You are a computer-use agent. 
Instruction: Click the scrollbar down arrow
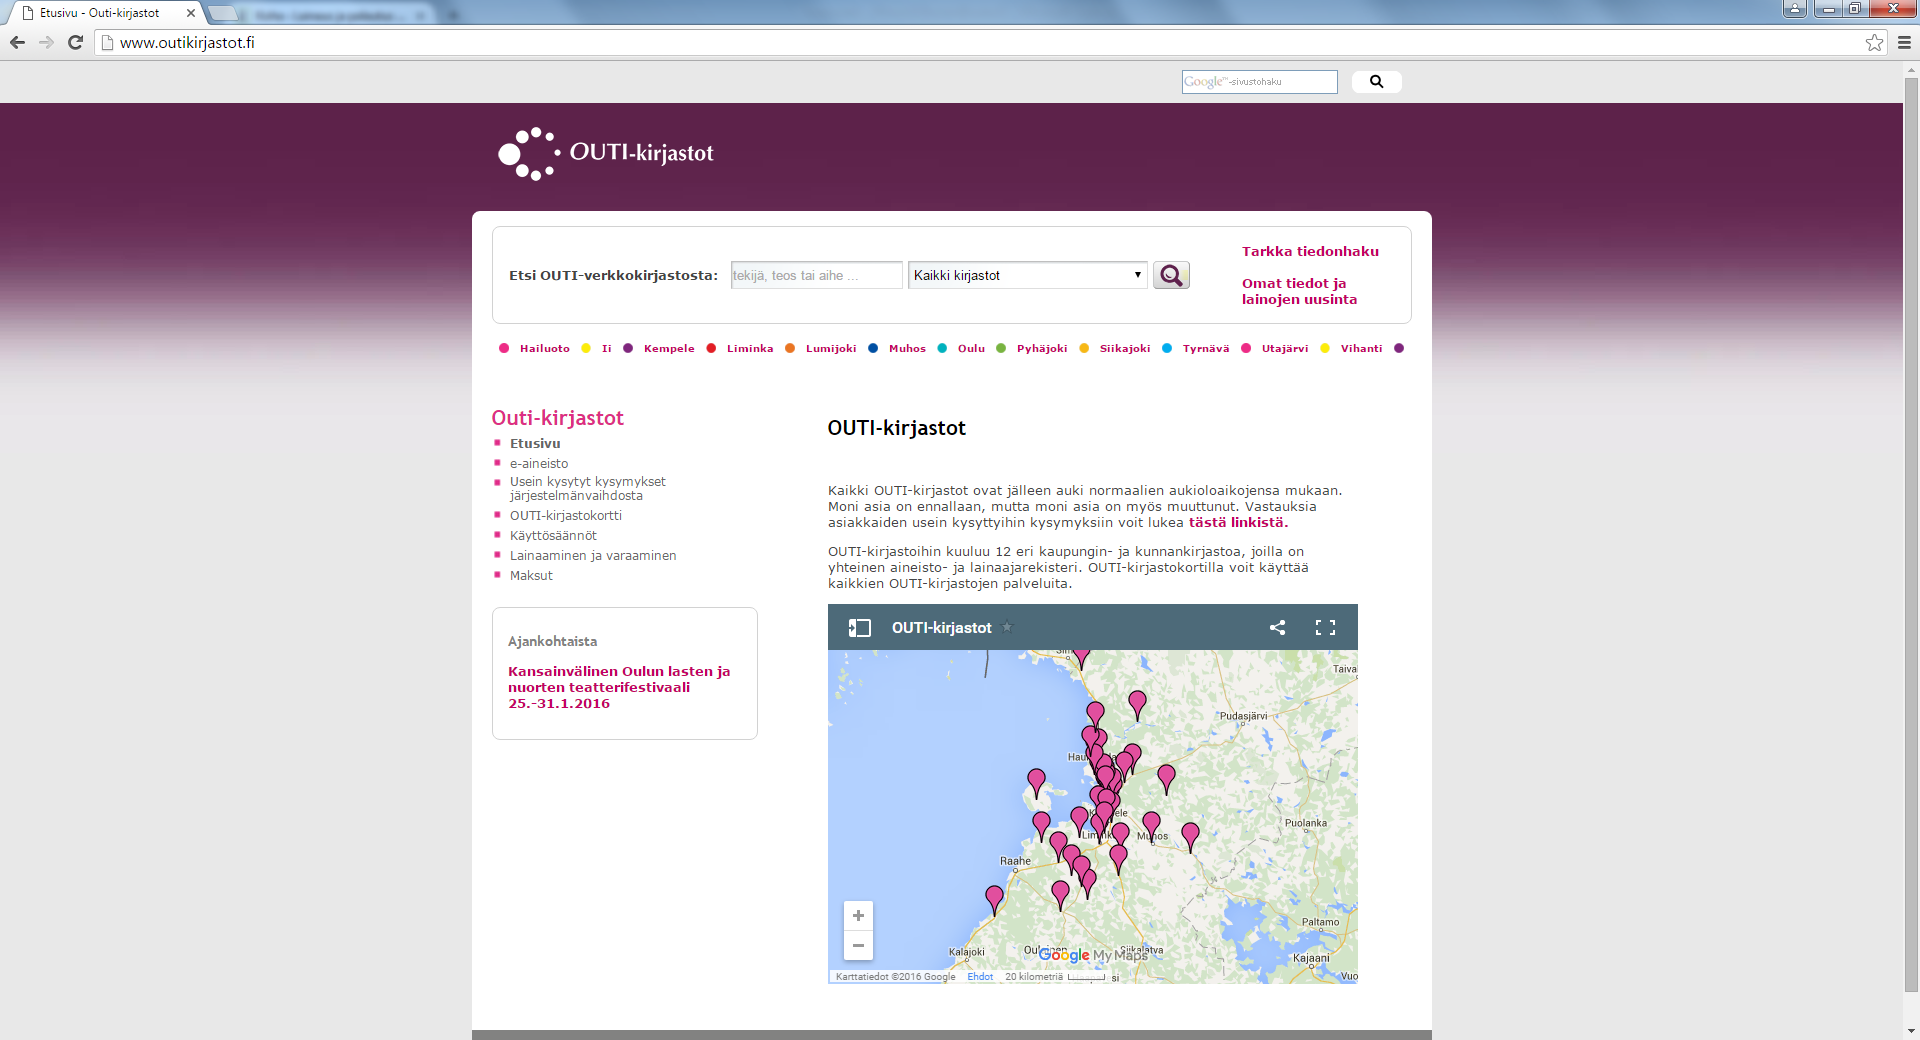pyautogui.click(x=1911, y=1031)
